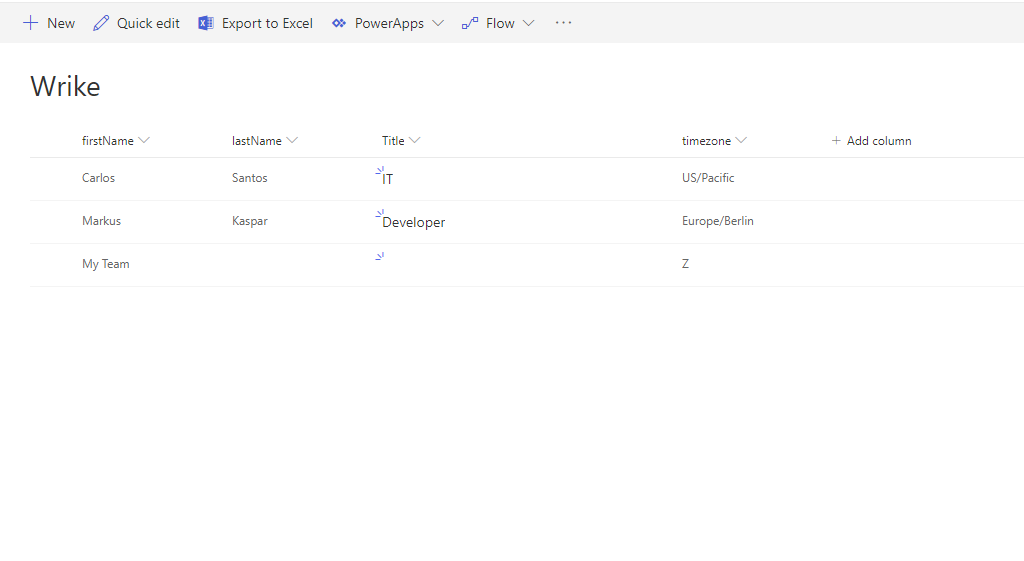Click new-item marker beside IT title
This screenshot has width=1024, height=561.
pos(380,171)
